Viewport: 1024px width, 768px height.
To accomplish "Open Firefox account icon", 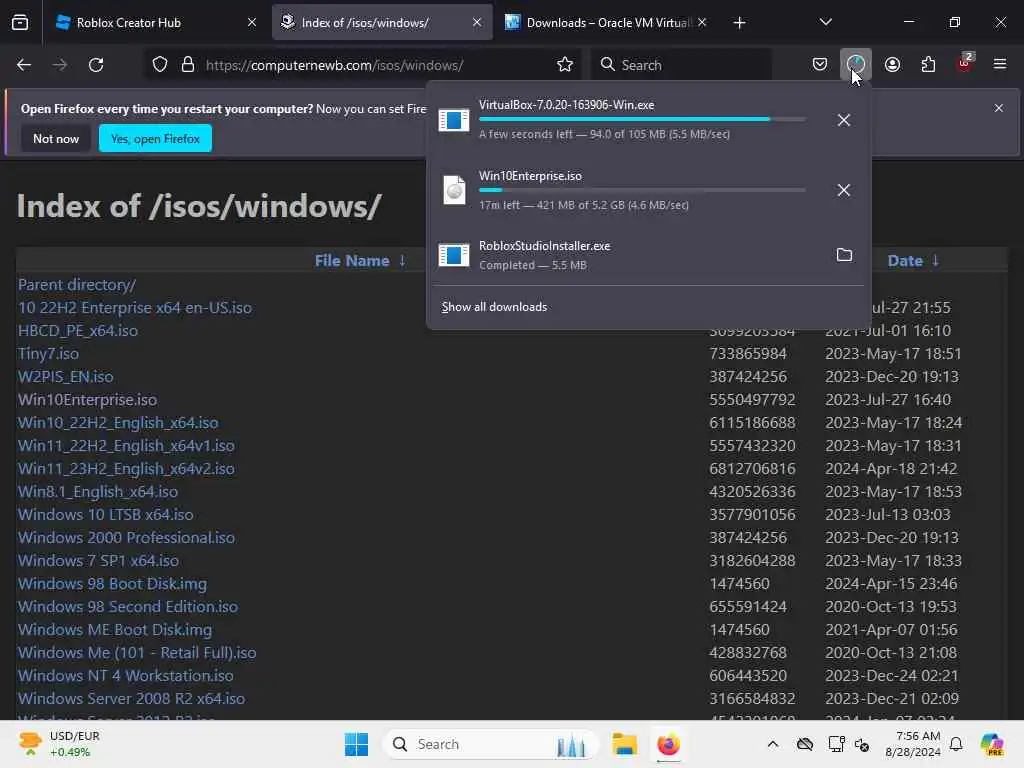I will (892, 65).
